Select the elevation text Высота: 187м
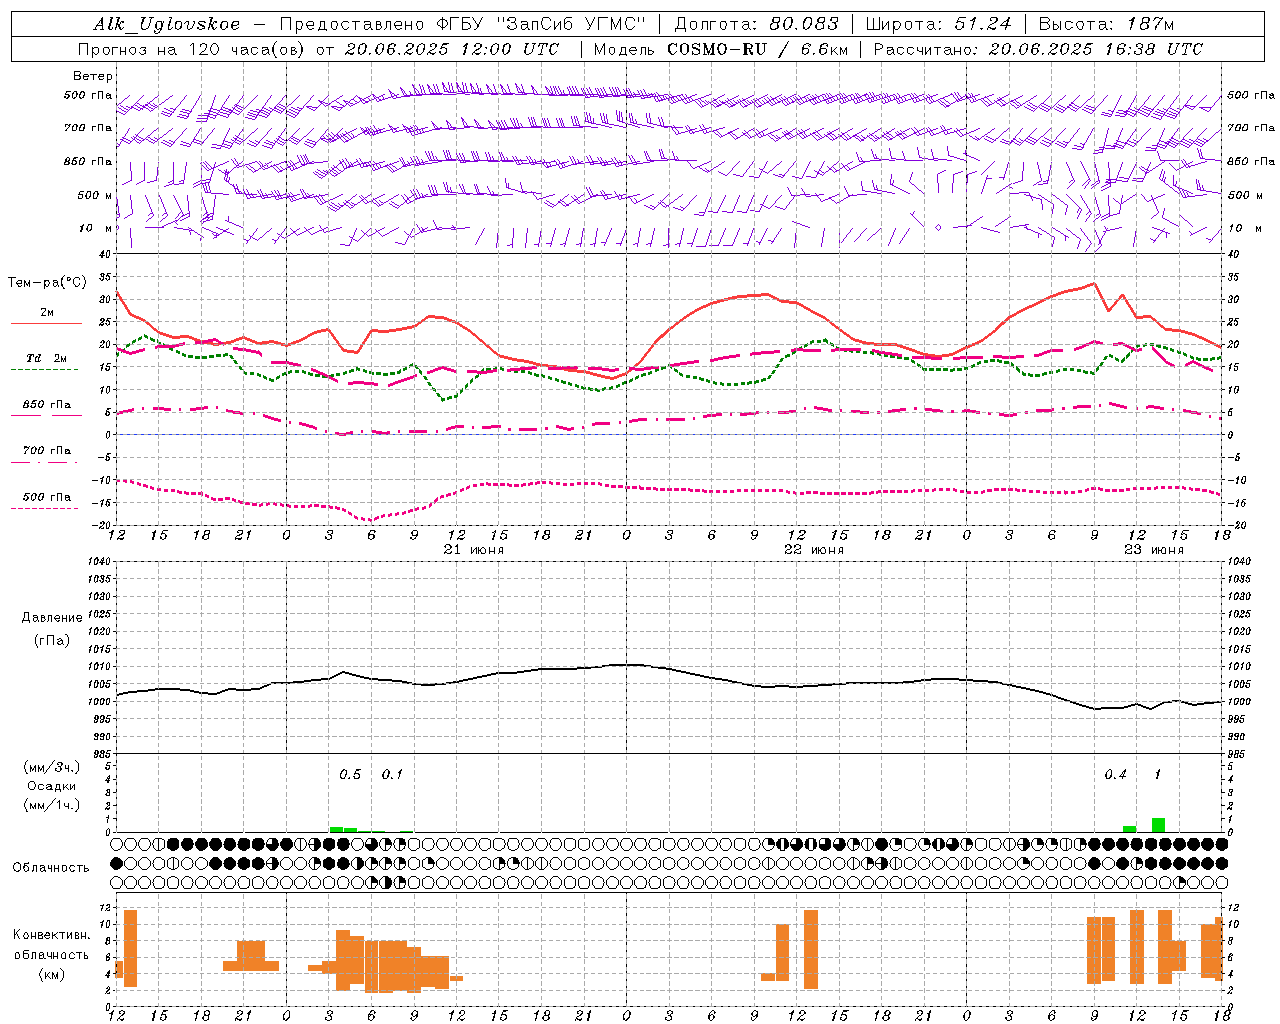Viewport: 1280px width, 1024px height. (1106, 24)
